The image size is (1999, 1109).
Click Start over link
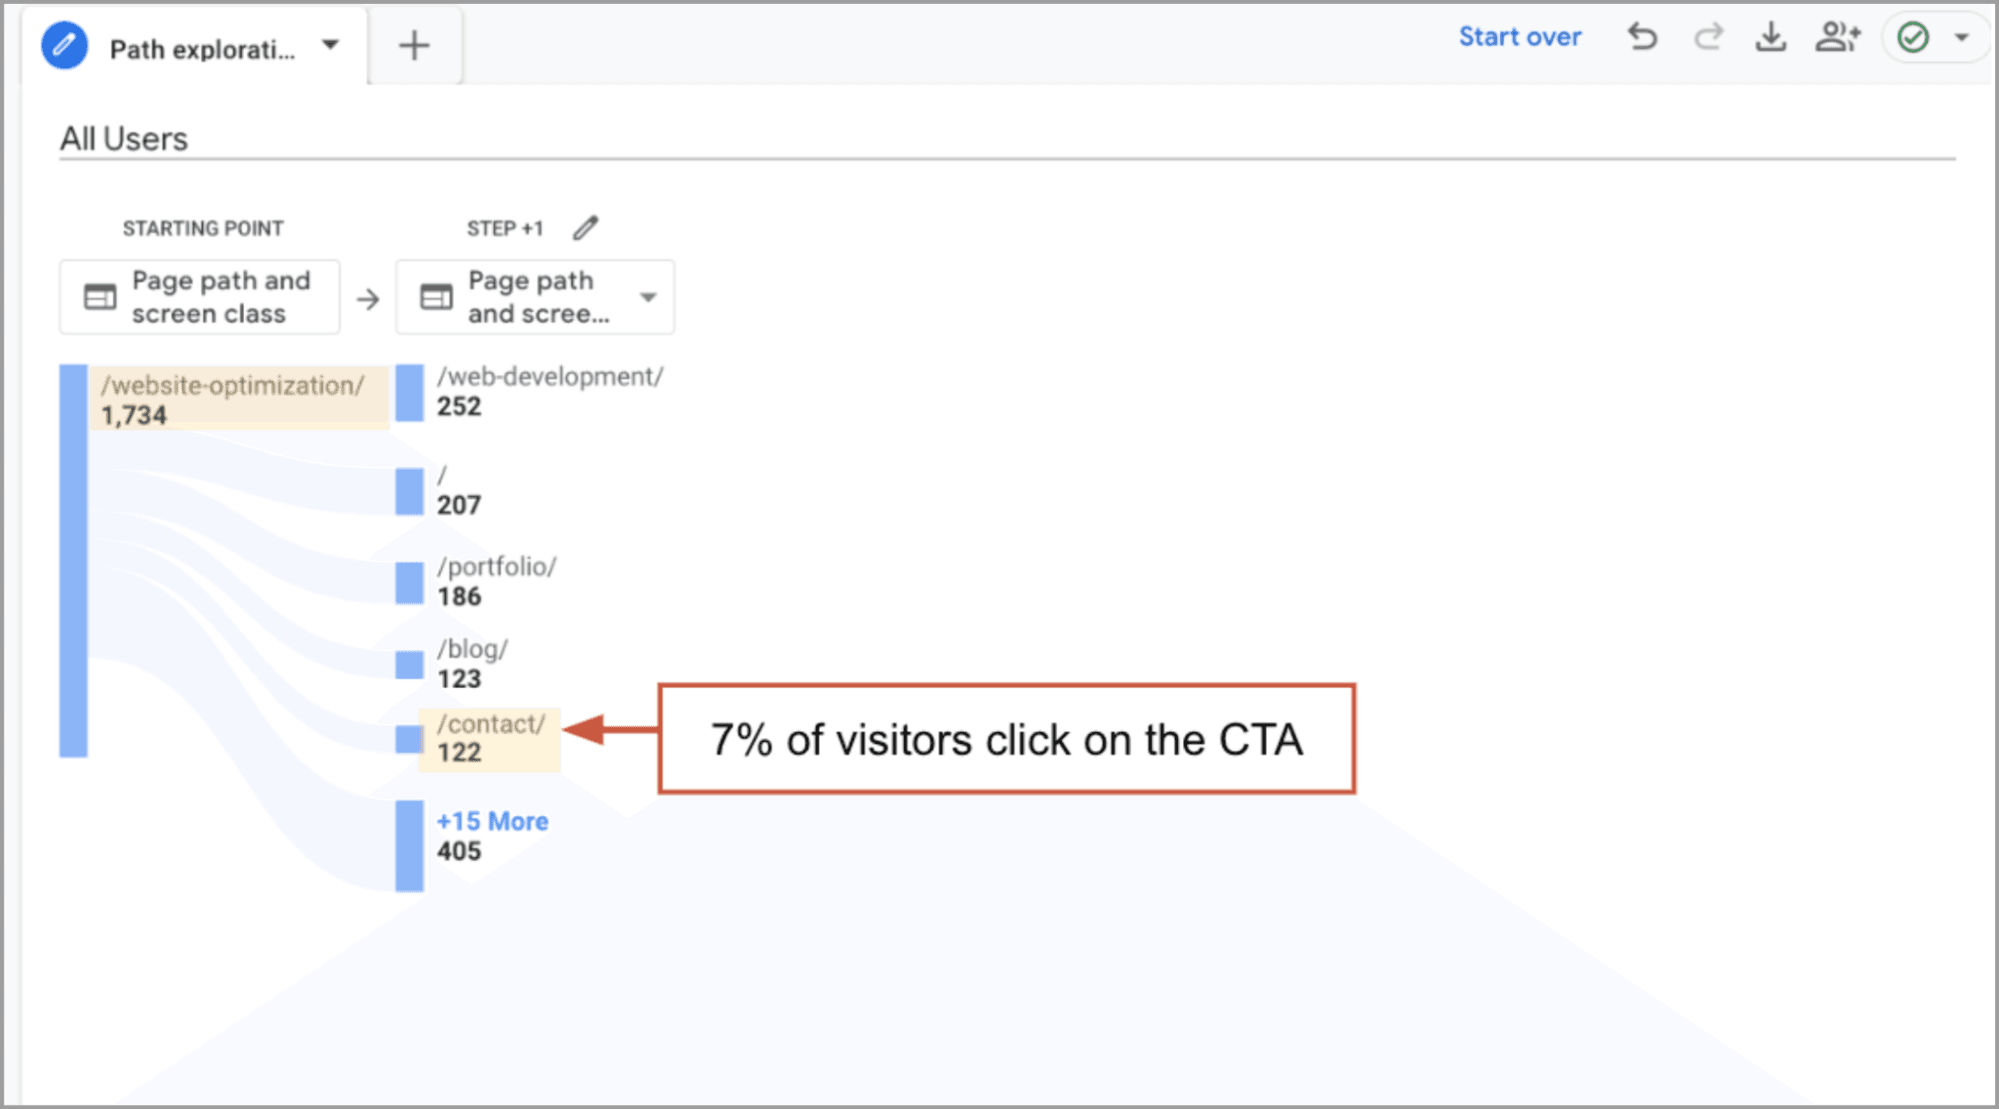coord(1519,37)
